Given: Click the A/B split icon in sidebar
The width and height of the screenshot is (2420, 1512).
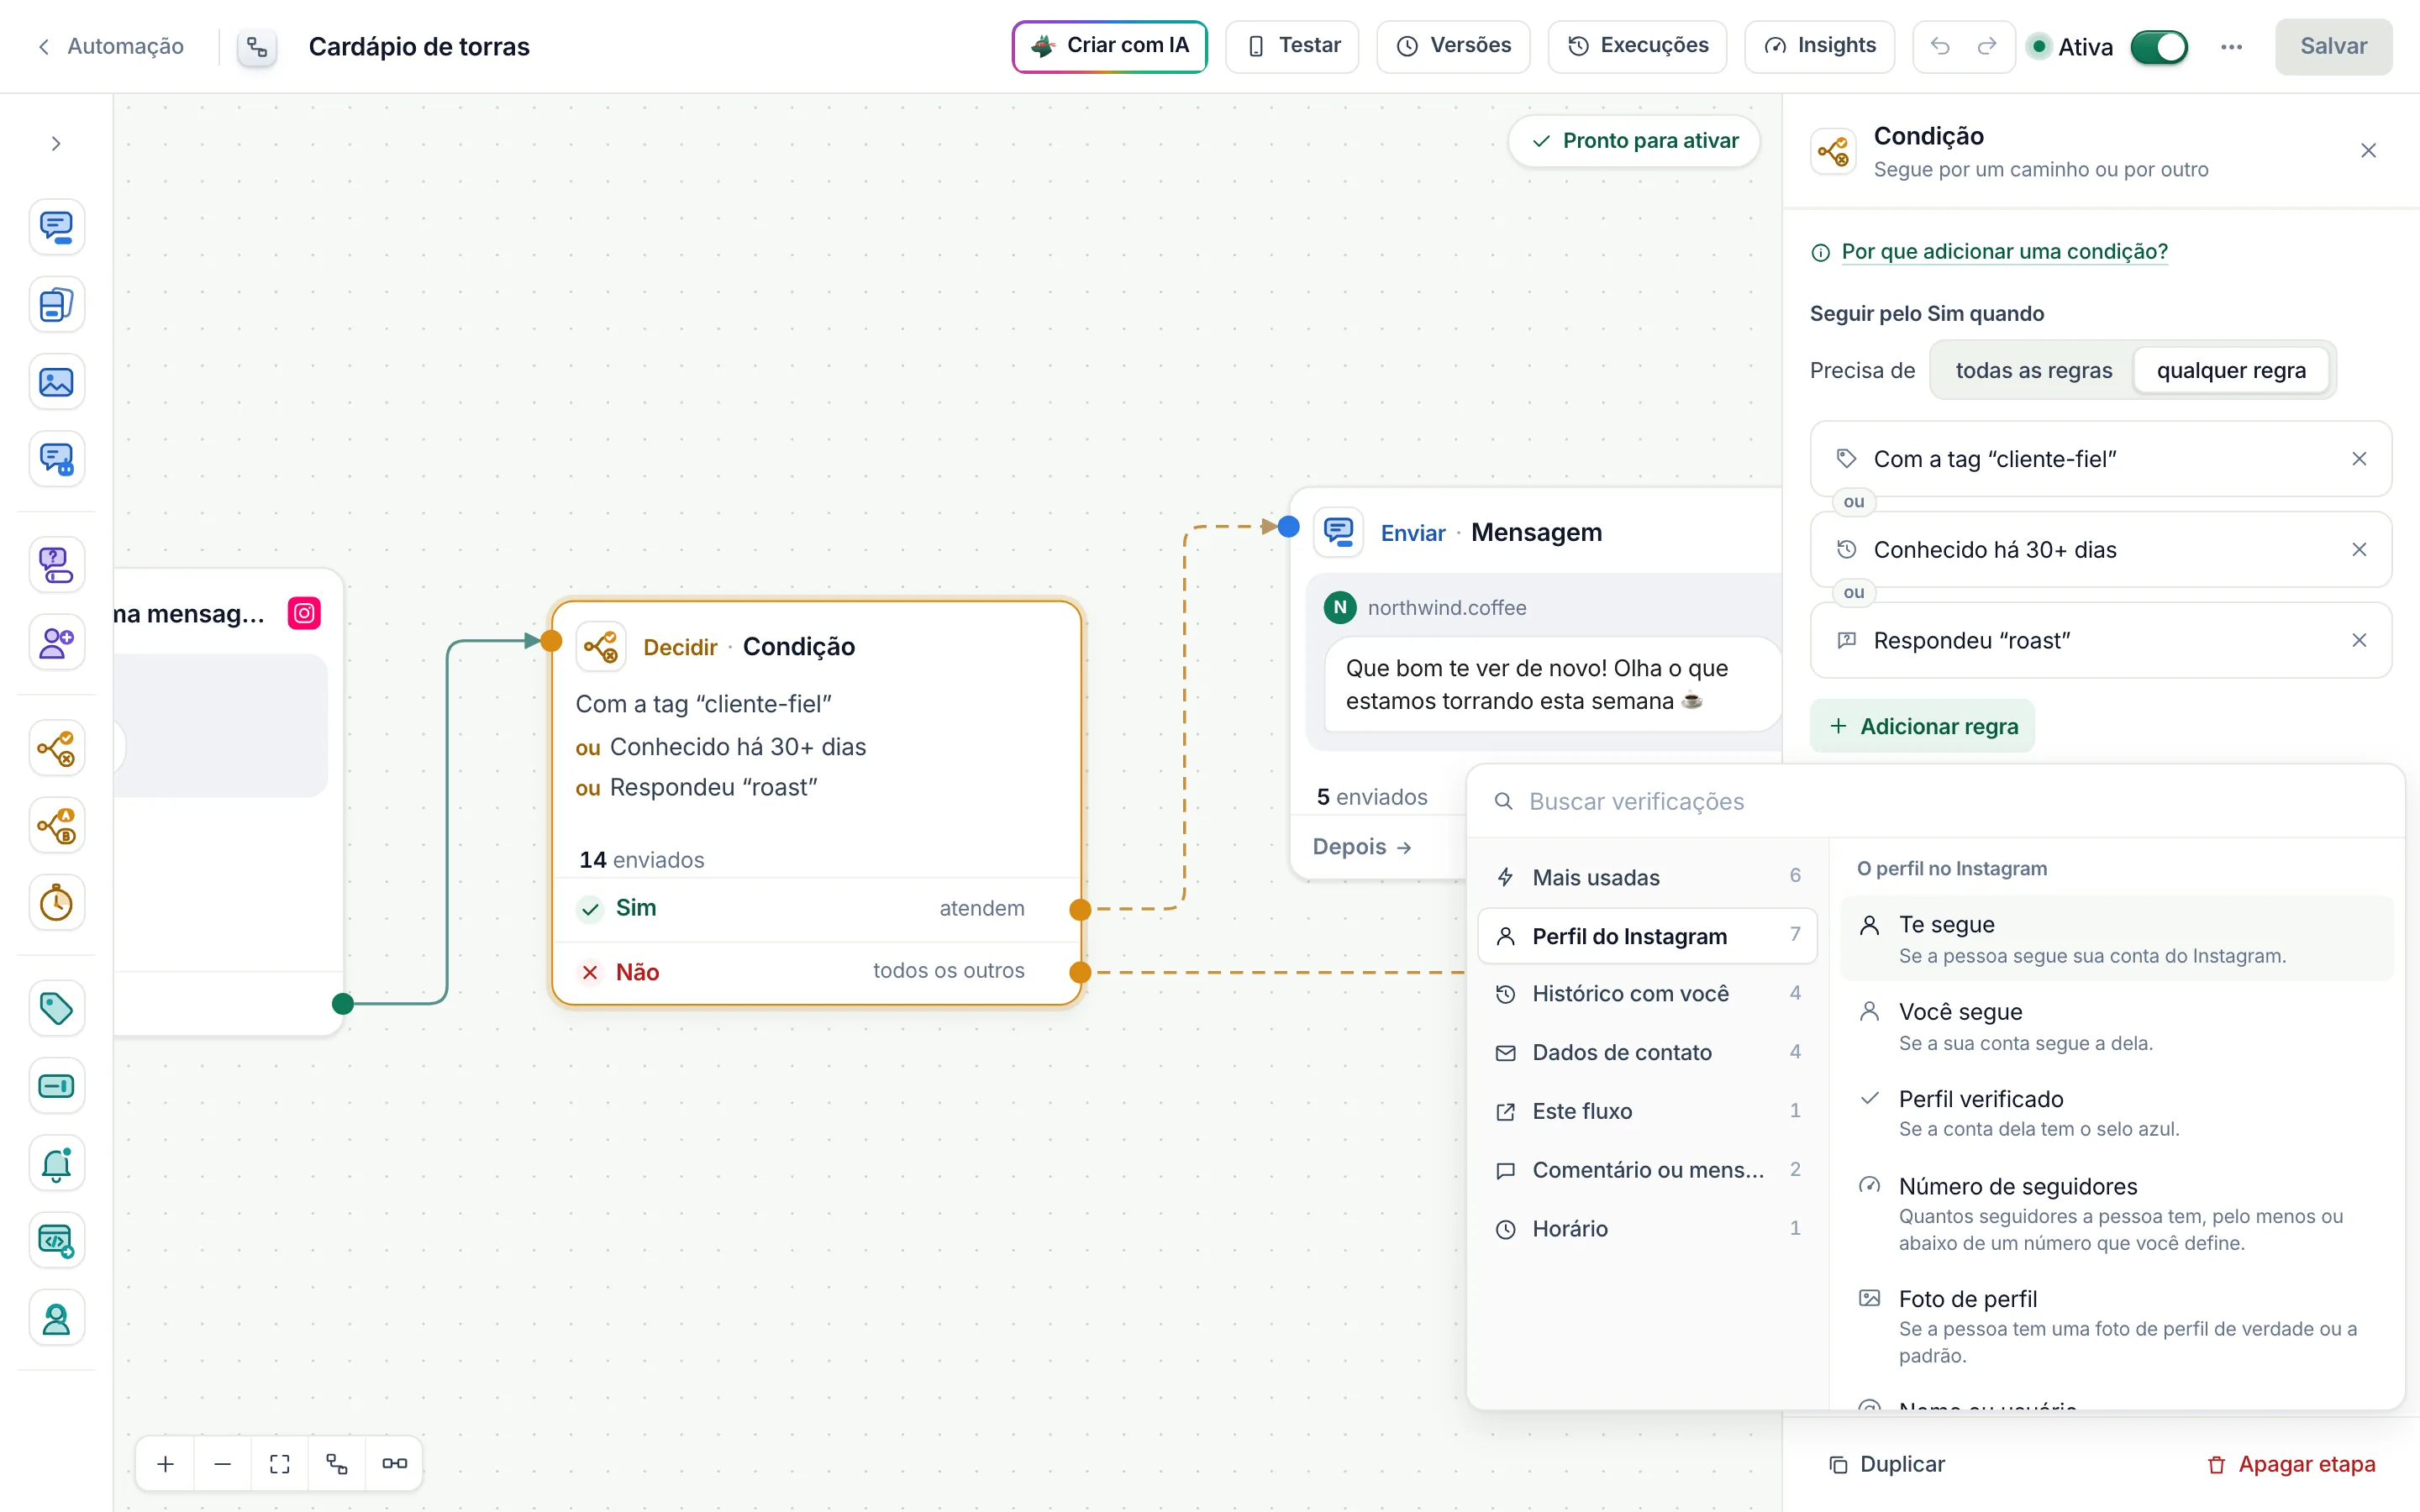Looking at the screenshot, I should (x=56, y=826).
